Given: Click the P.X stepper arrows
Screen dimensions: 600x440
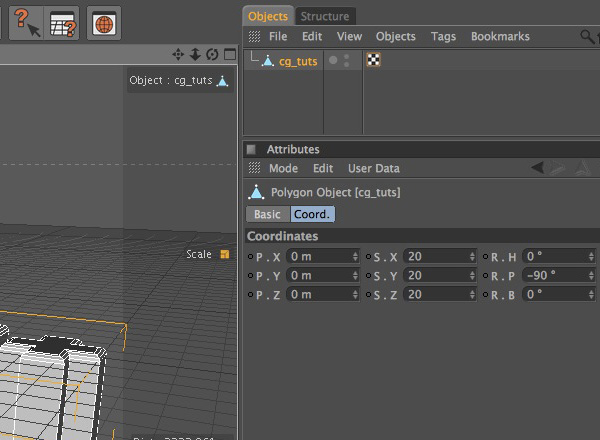Looking at the screenshot, I should tap(355, 256).
